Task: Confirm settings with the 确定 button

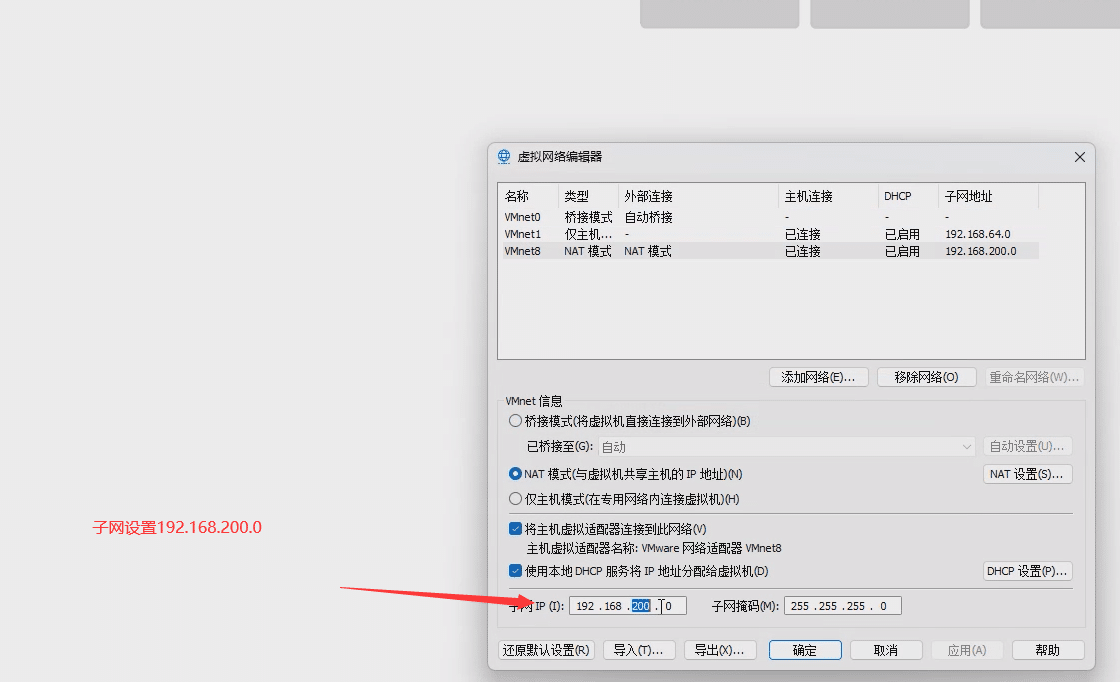Action: (805, 650)
